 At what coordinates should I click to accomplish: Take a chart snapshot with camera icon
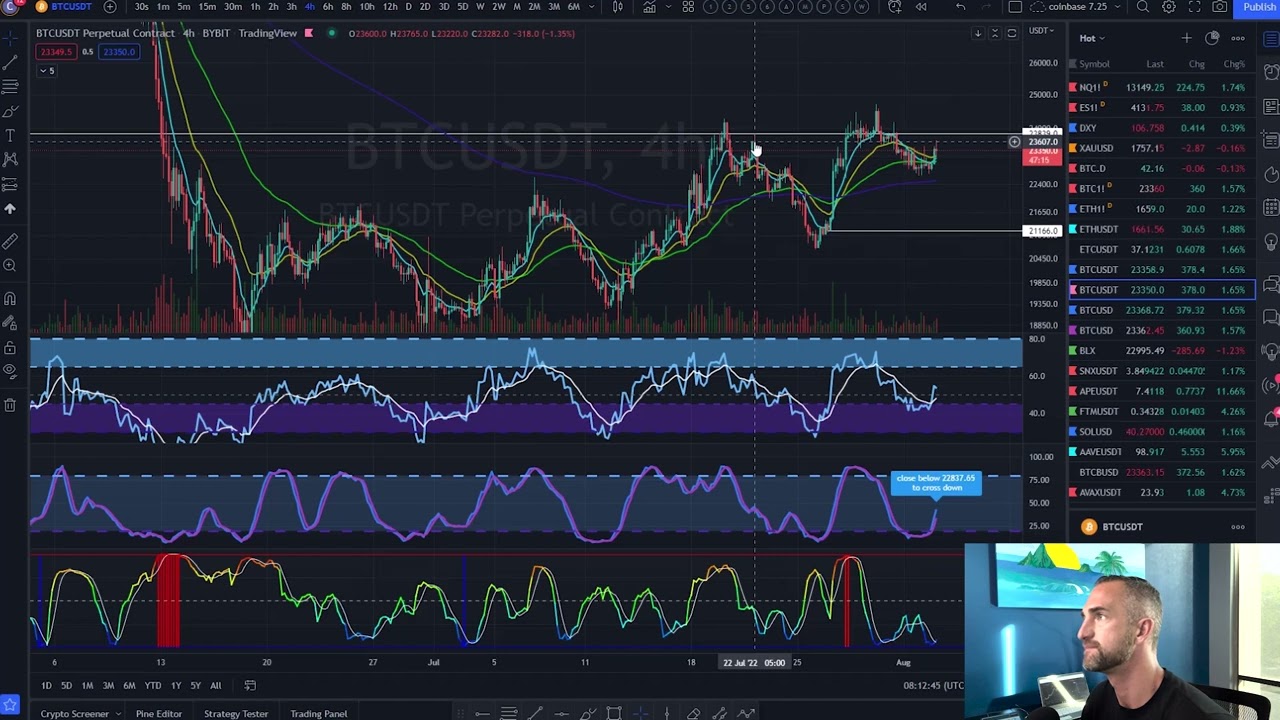click(x=1220, y=7)
